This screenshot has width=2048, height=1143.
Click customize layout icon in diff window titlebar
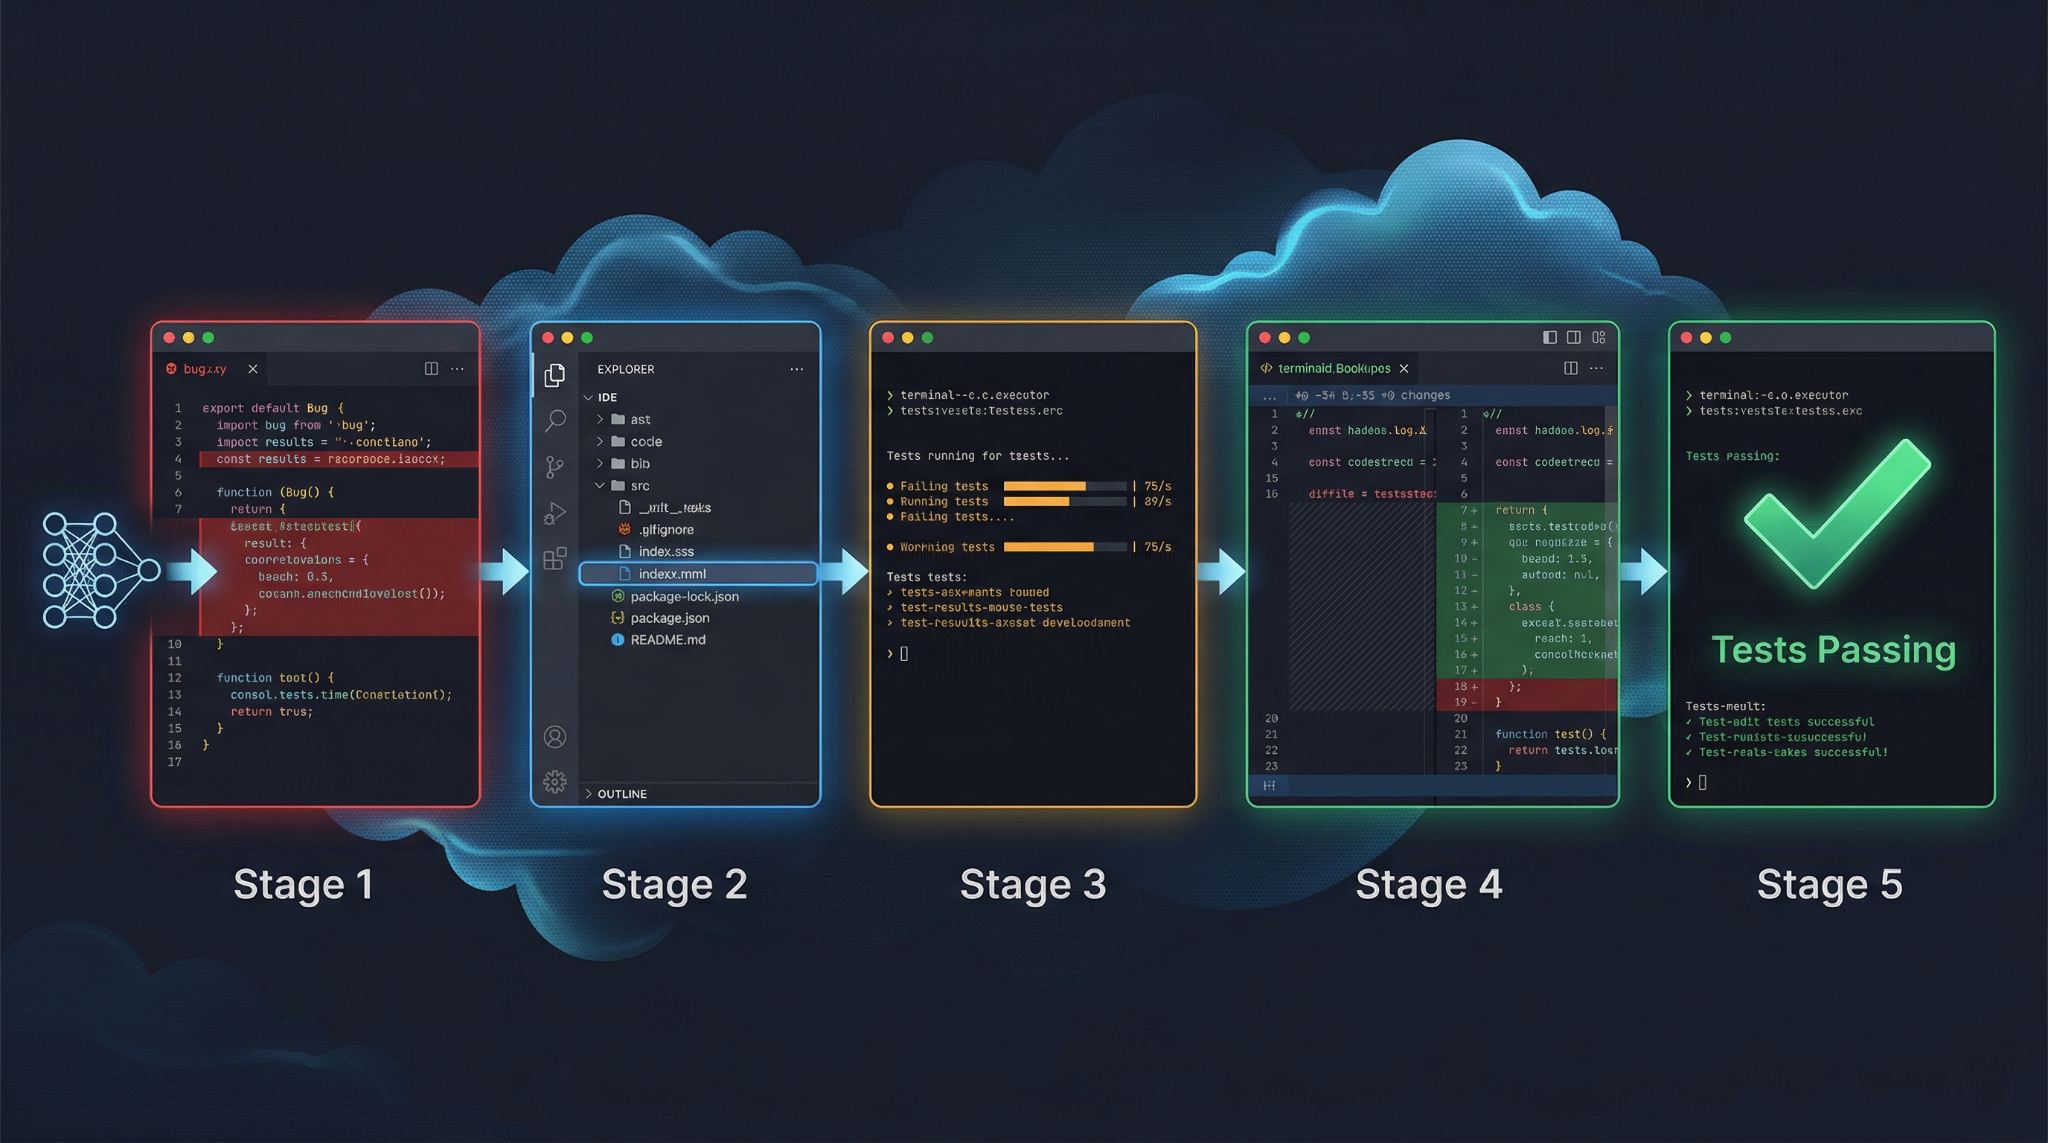(x=1599, y=338)
